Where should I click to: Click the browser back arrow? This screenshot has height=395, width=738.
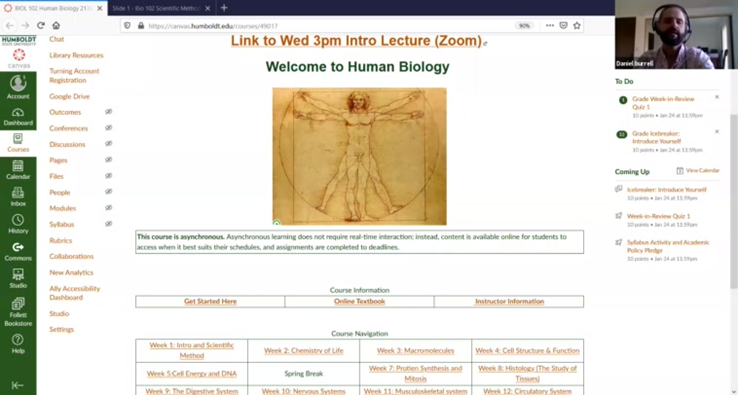[10, 25]
